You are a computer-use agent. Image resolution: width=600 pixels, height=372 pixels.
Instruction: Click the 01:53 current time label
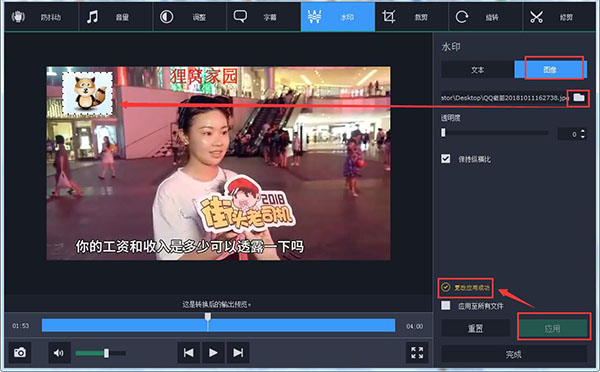(20, 326)
